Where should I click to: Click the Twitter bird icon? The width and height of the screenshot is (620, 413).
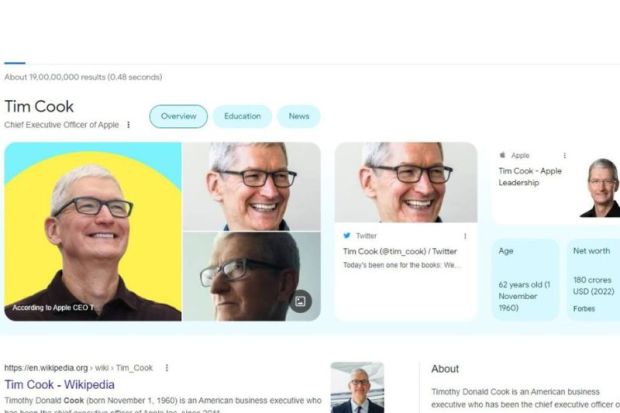tap(347, 235)
